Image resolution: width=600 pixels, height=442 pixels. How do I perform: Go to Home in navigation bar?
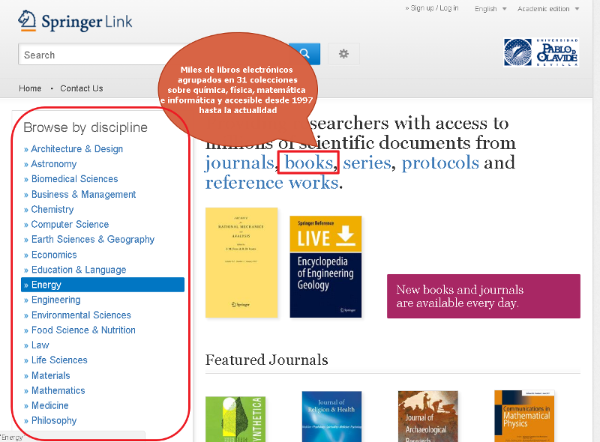[30, 88]
